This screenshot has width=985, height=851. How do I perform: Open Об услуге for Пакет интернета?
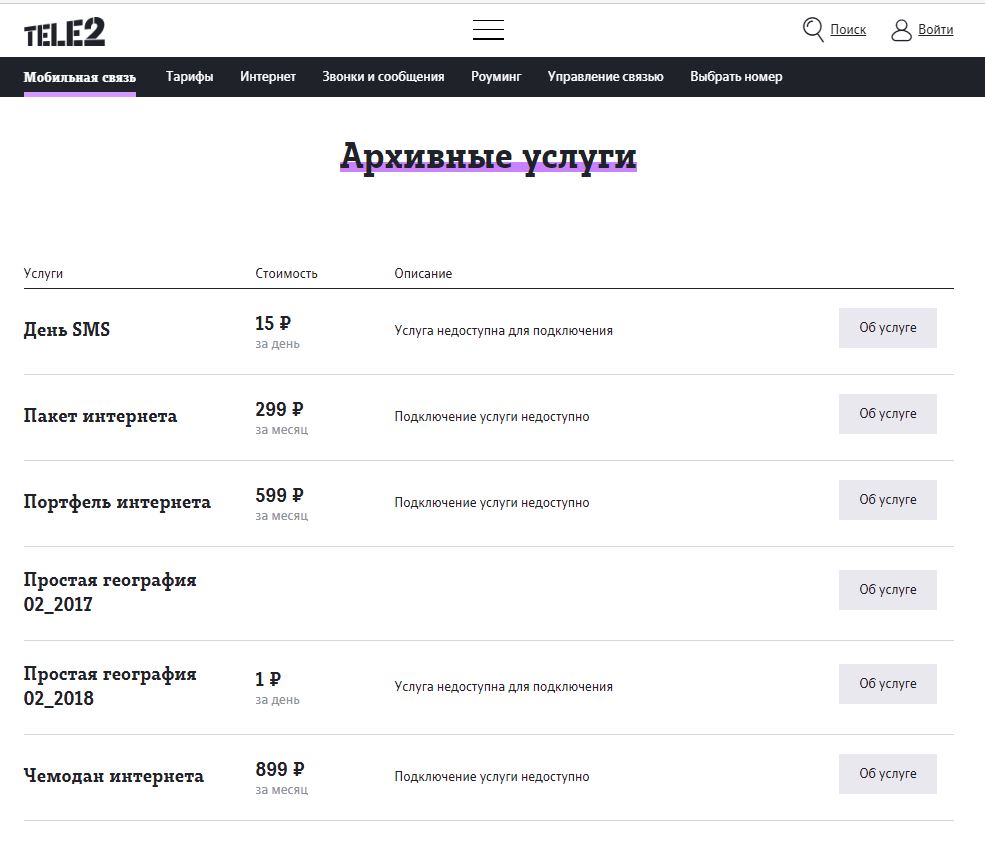click(887, 414)
